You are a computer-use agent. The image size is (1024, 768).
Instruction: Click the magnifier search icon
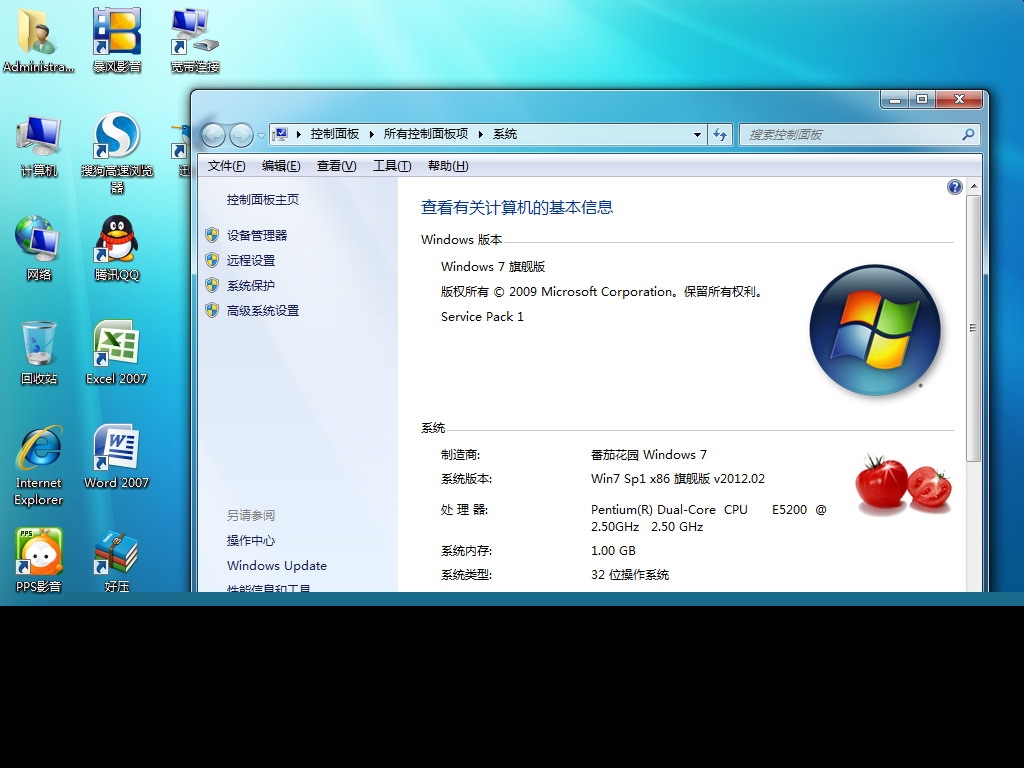tap(968, 135)
